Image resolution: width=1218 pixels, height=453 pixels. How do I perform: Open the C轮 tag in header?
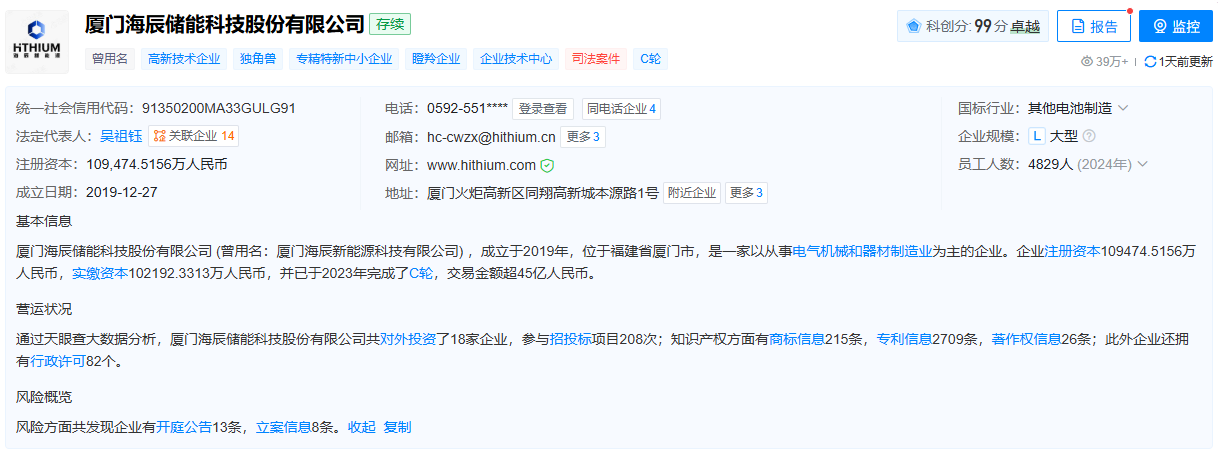pyautogui.click(x=650, y=59)
